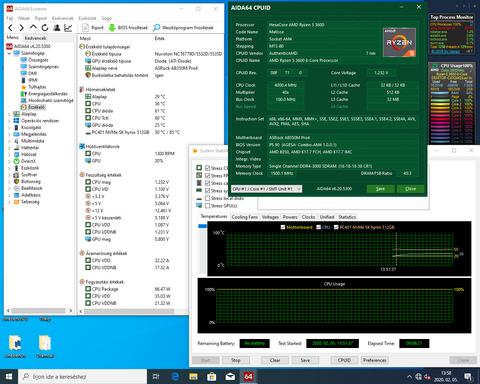Open the Mail app from the taskbar
This screenshot has width=480, height=384.
click(230, 377)
